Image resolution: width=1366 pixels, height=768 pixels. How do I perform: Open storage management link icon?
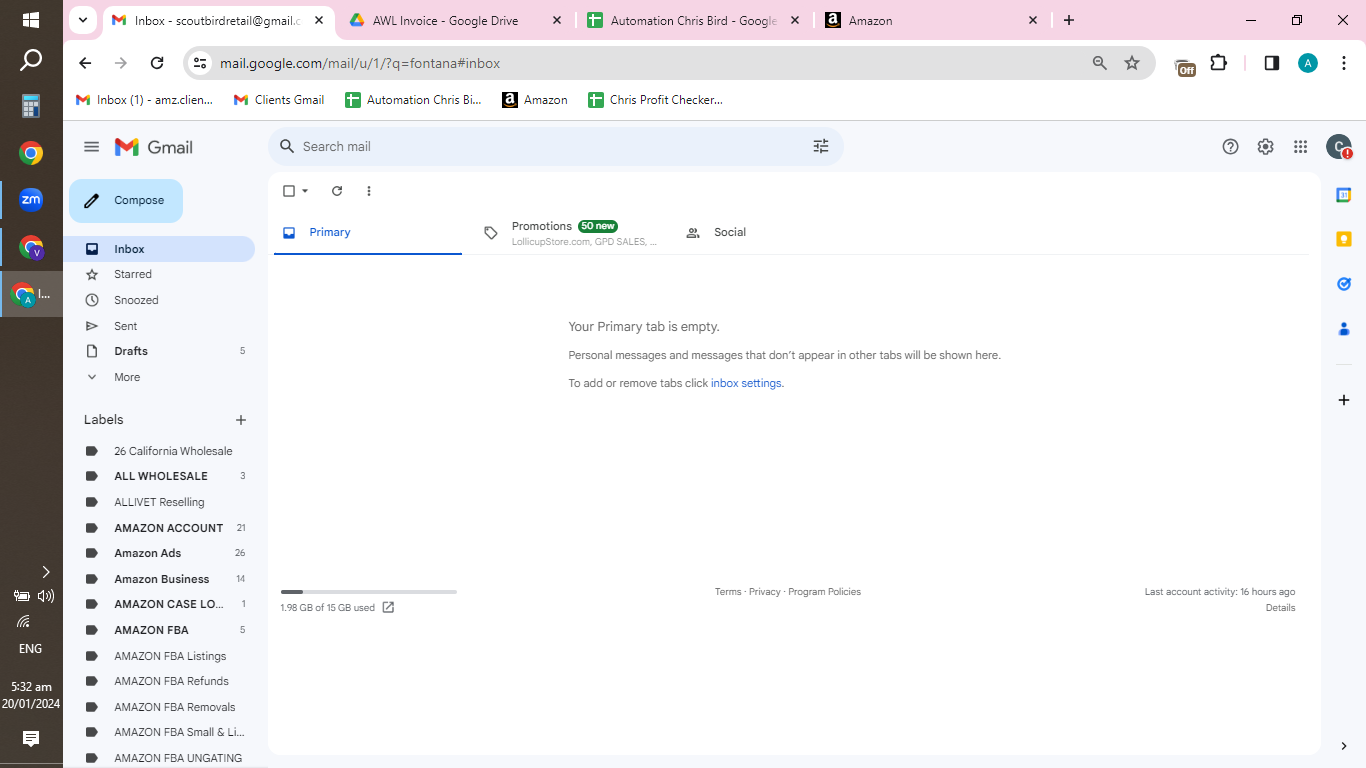point(388,607)
